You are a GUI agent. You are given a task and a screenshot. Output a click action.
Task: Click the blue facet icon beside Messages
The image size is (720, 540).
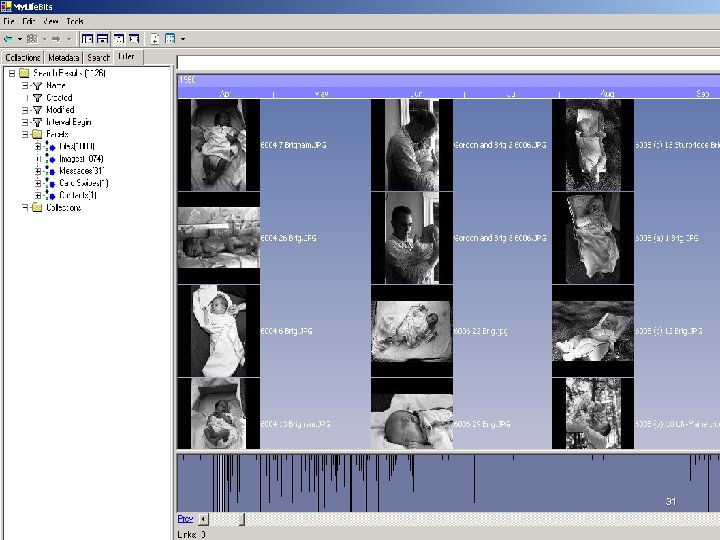pos(51,171)
